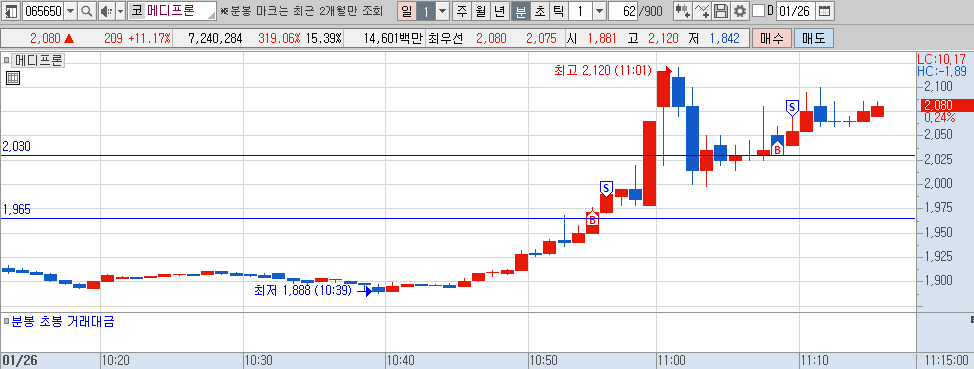The image size is (974, 369).
Task: Toggle the D checkbox beside the date
Action: pyautogui.click(x=758, y=11)
